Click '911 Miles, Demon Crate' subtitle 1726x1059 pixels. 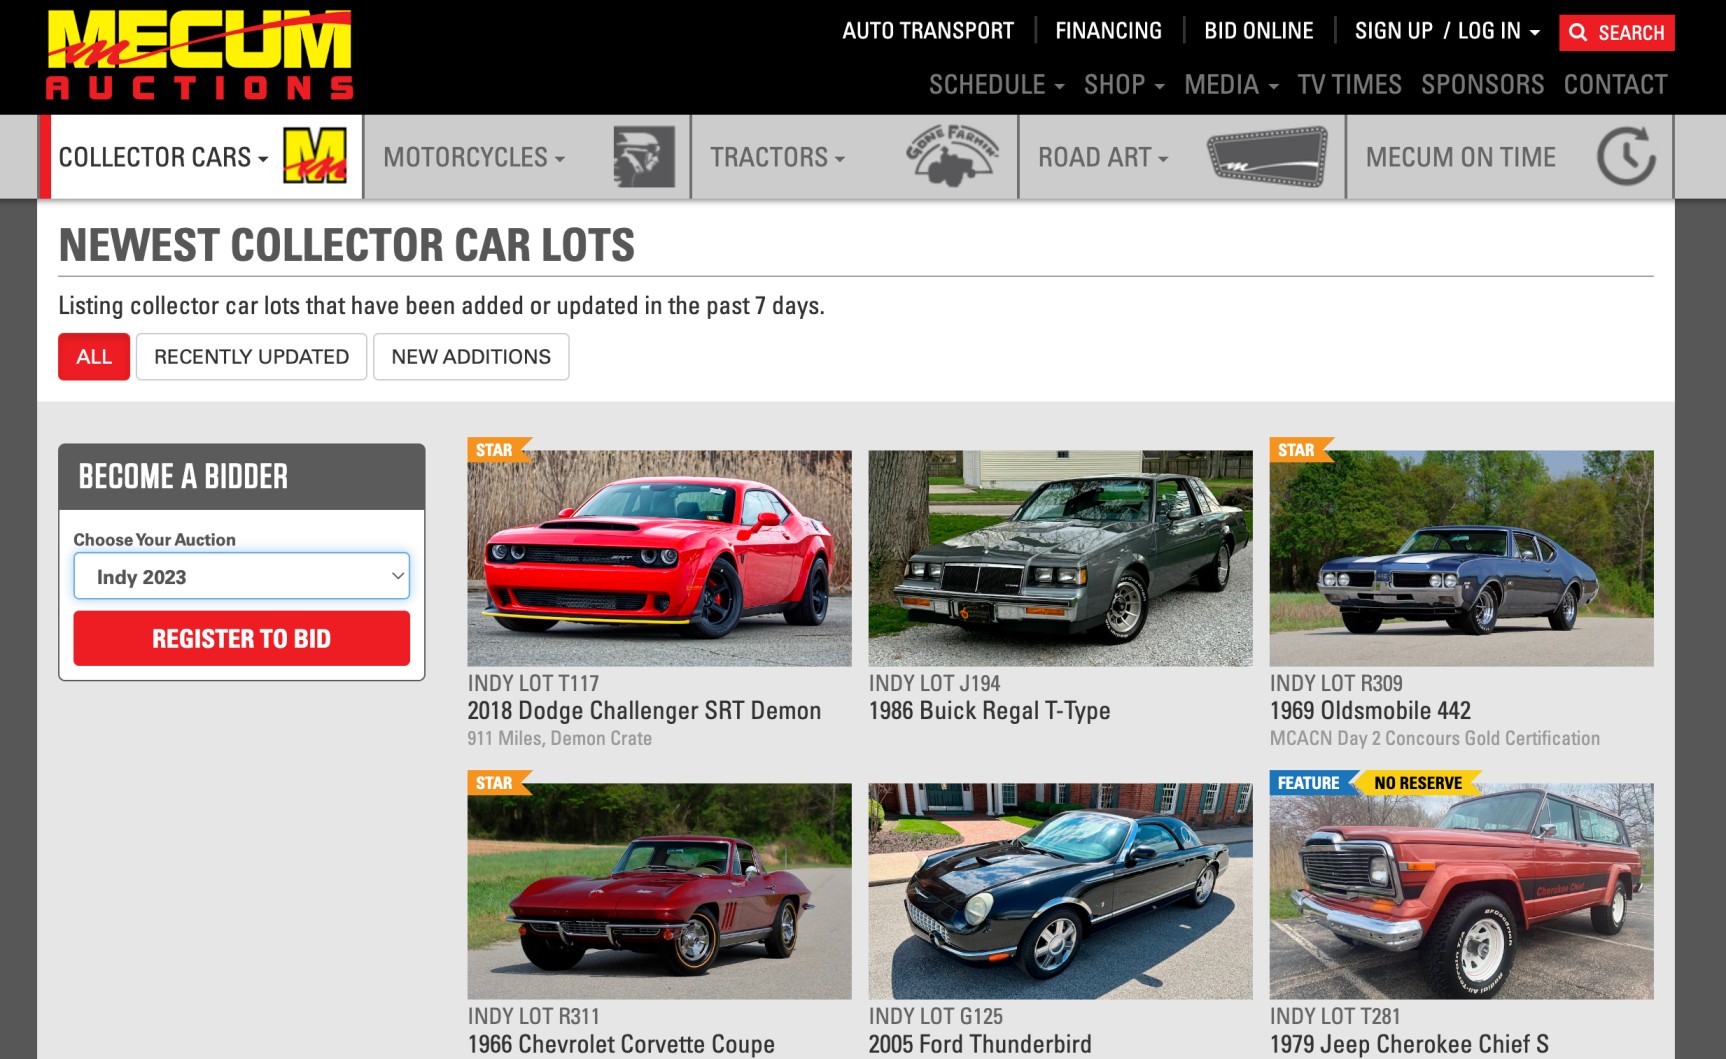pyautogui.click(x=559, y=738)
